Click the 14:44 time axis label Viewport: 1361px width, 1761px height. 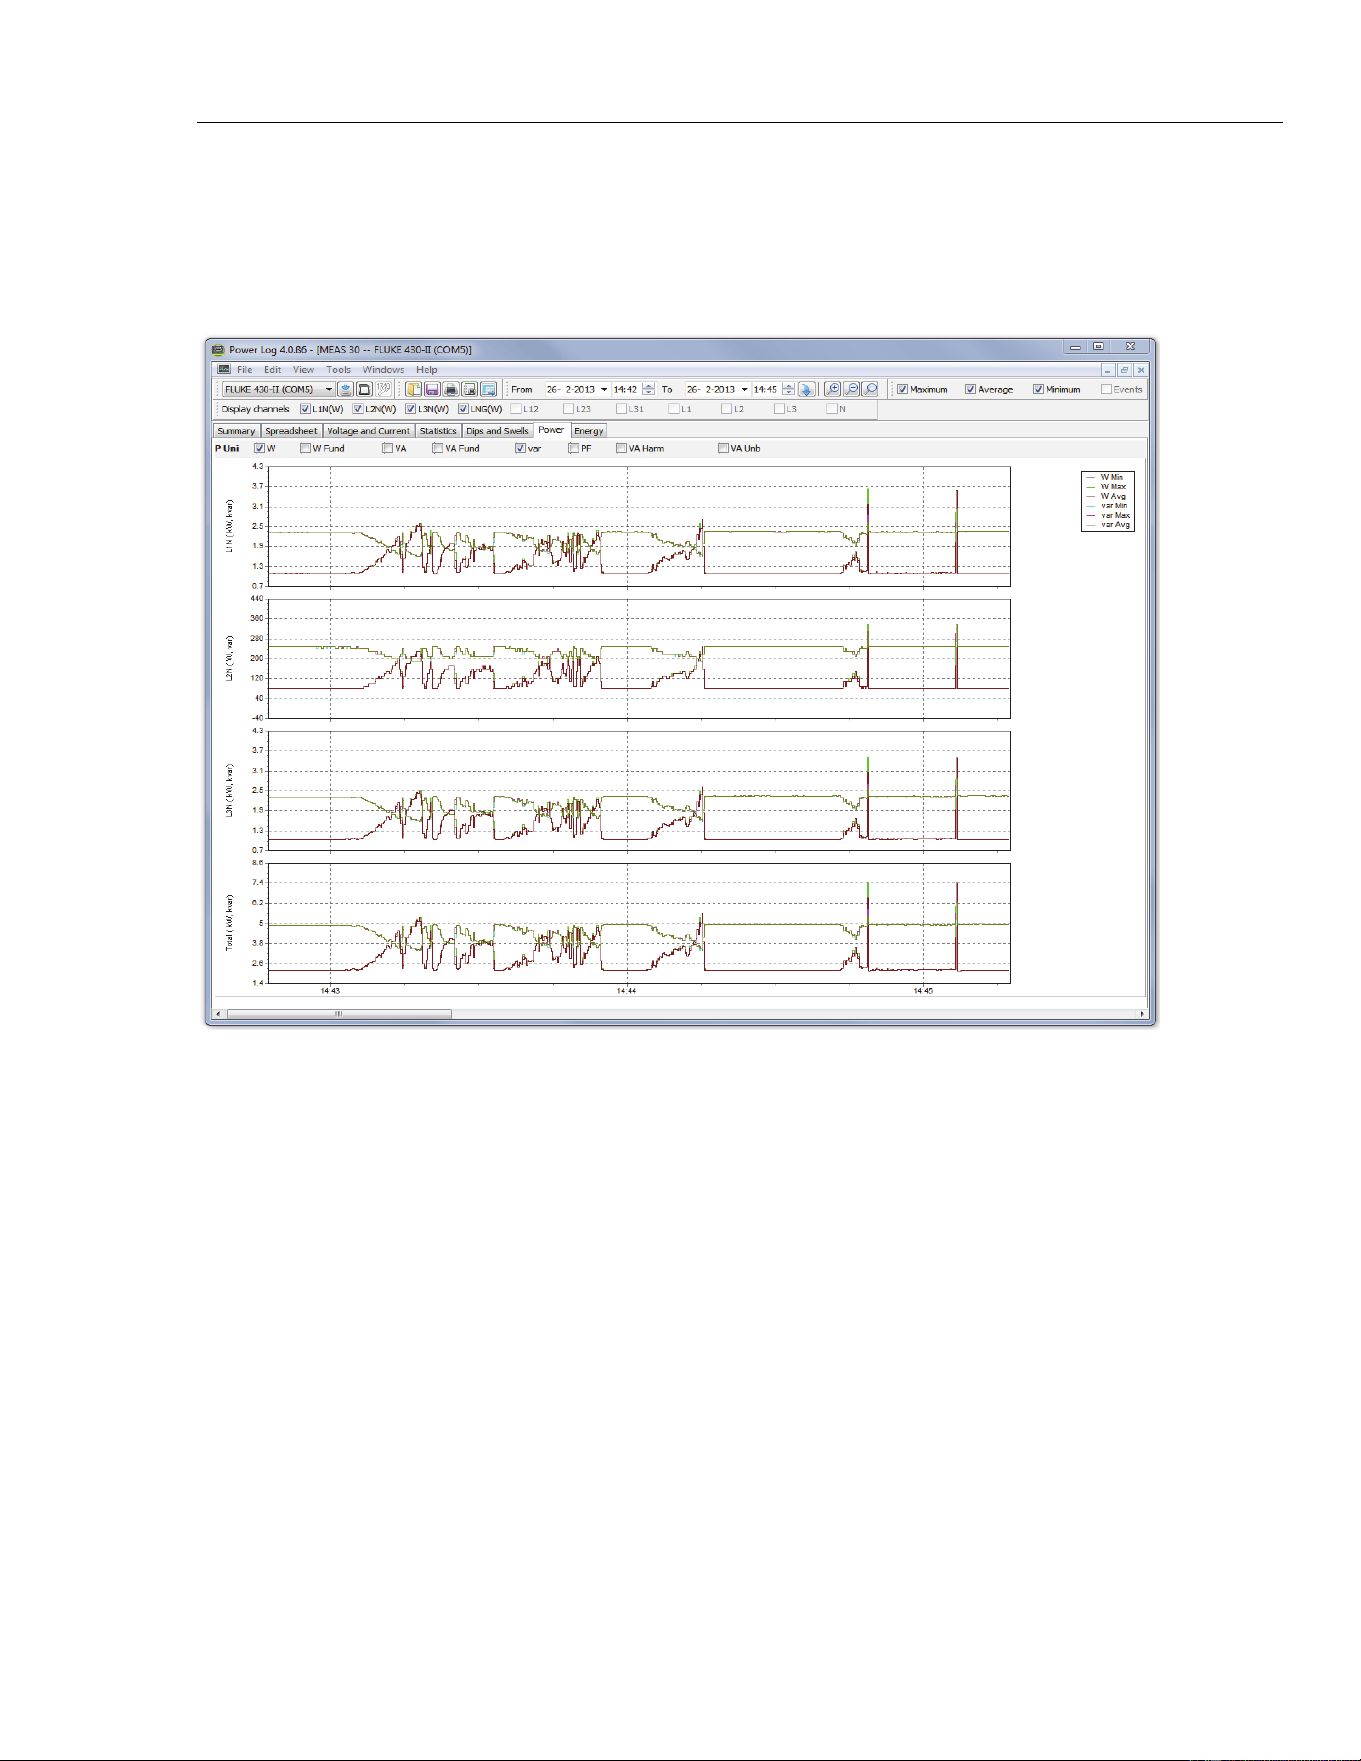pos(626,991)
